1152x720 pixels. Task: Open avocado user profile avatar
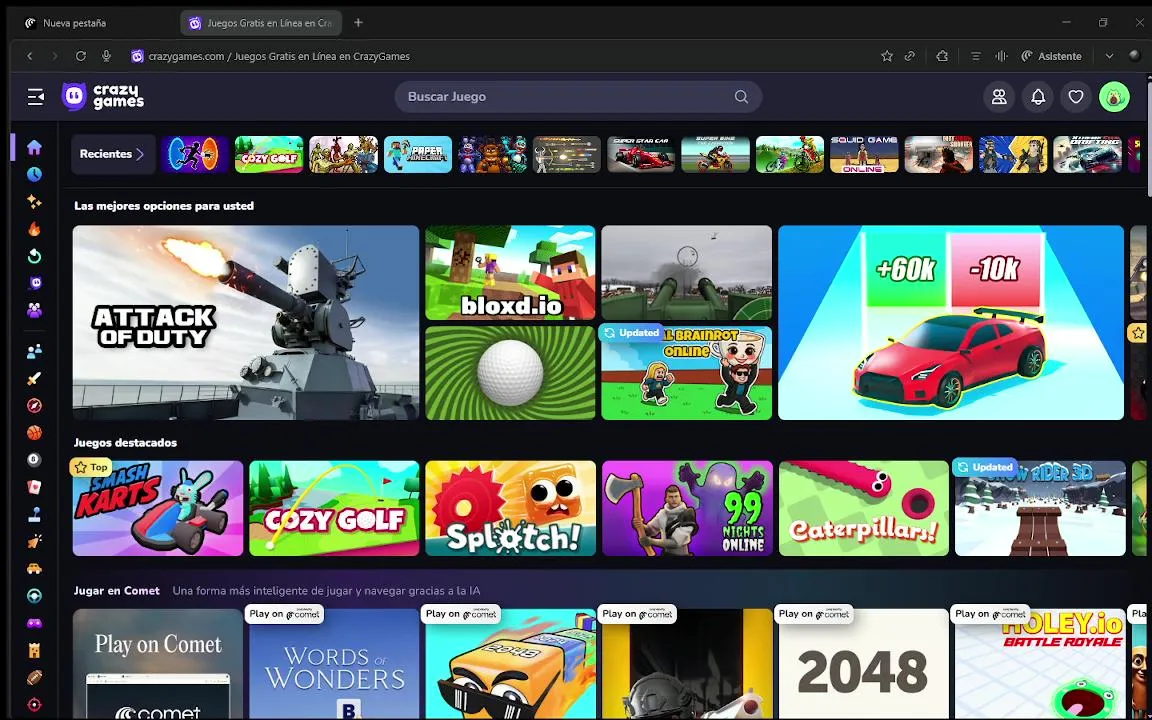click(1114, 97)
